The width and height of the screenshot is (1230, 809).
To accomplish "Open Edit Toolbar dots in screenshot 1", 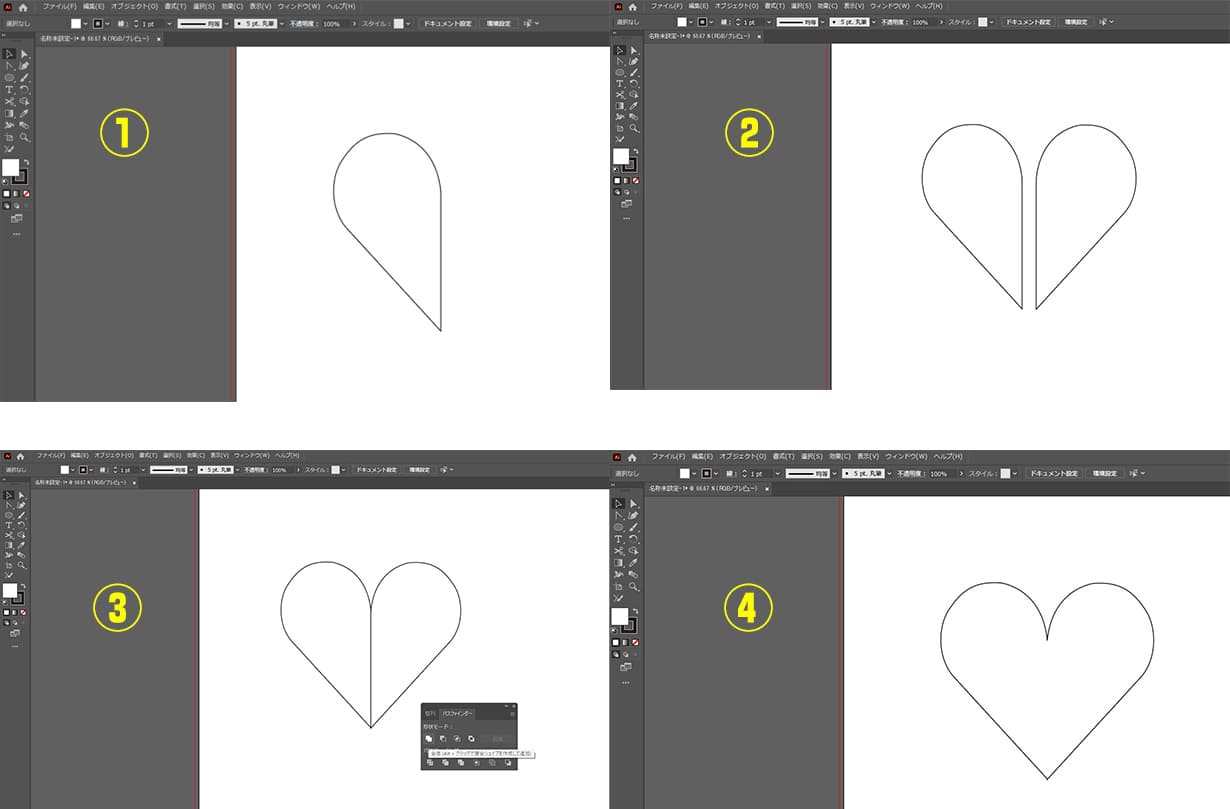I will pyautogui.click(x=16, y=234).
